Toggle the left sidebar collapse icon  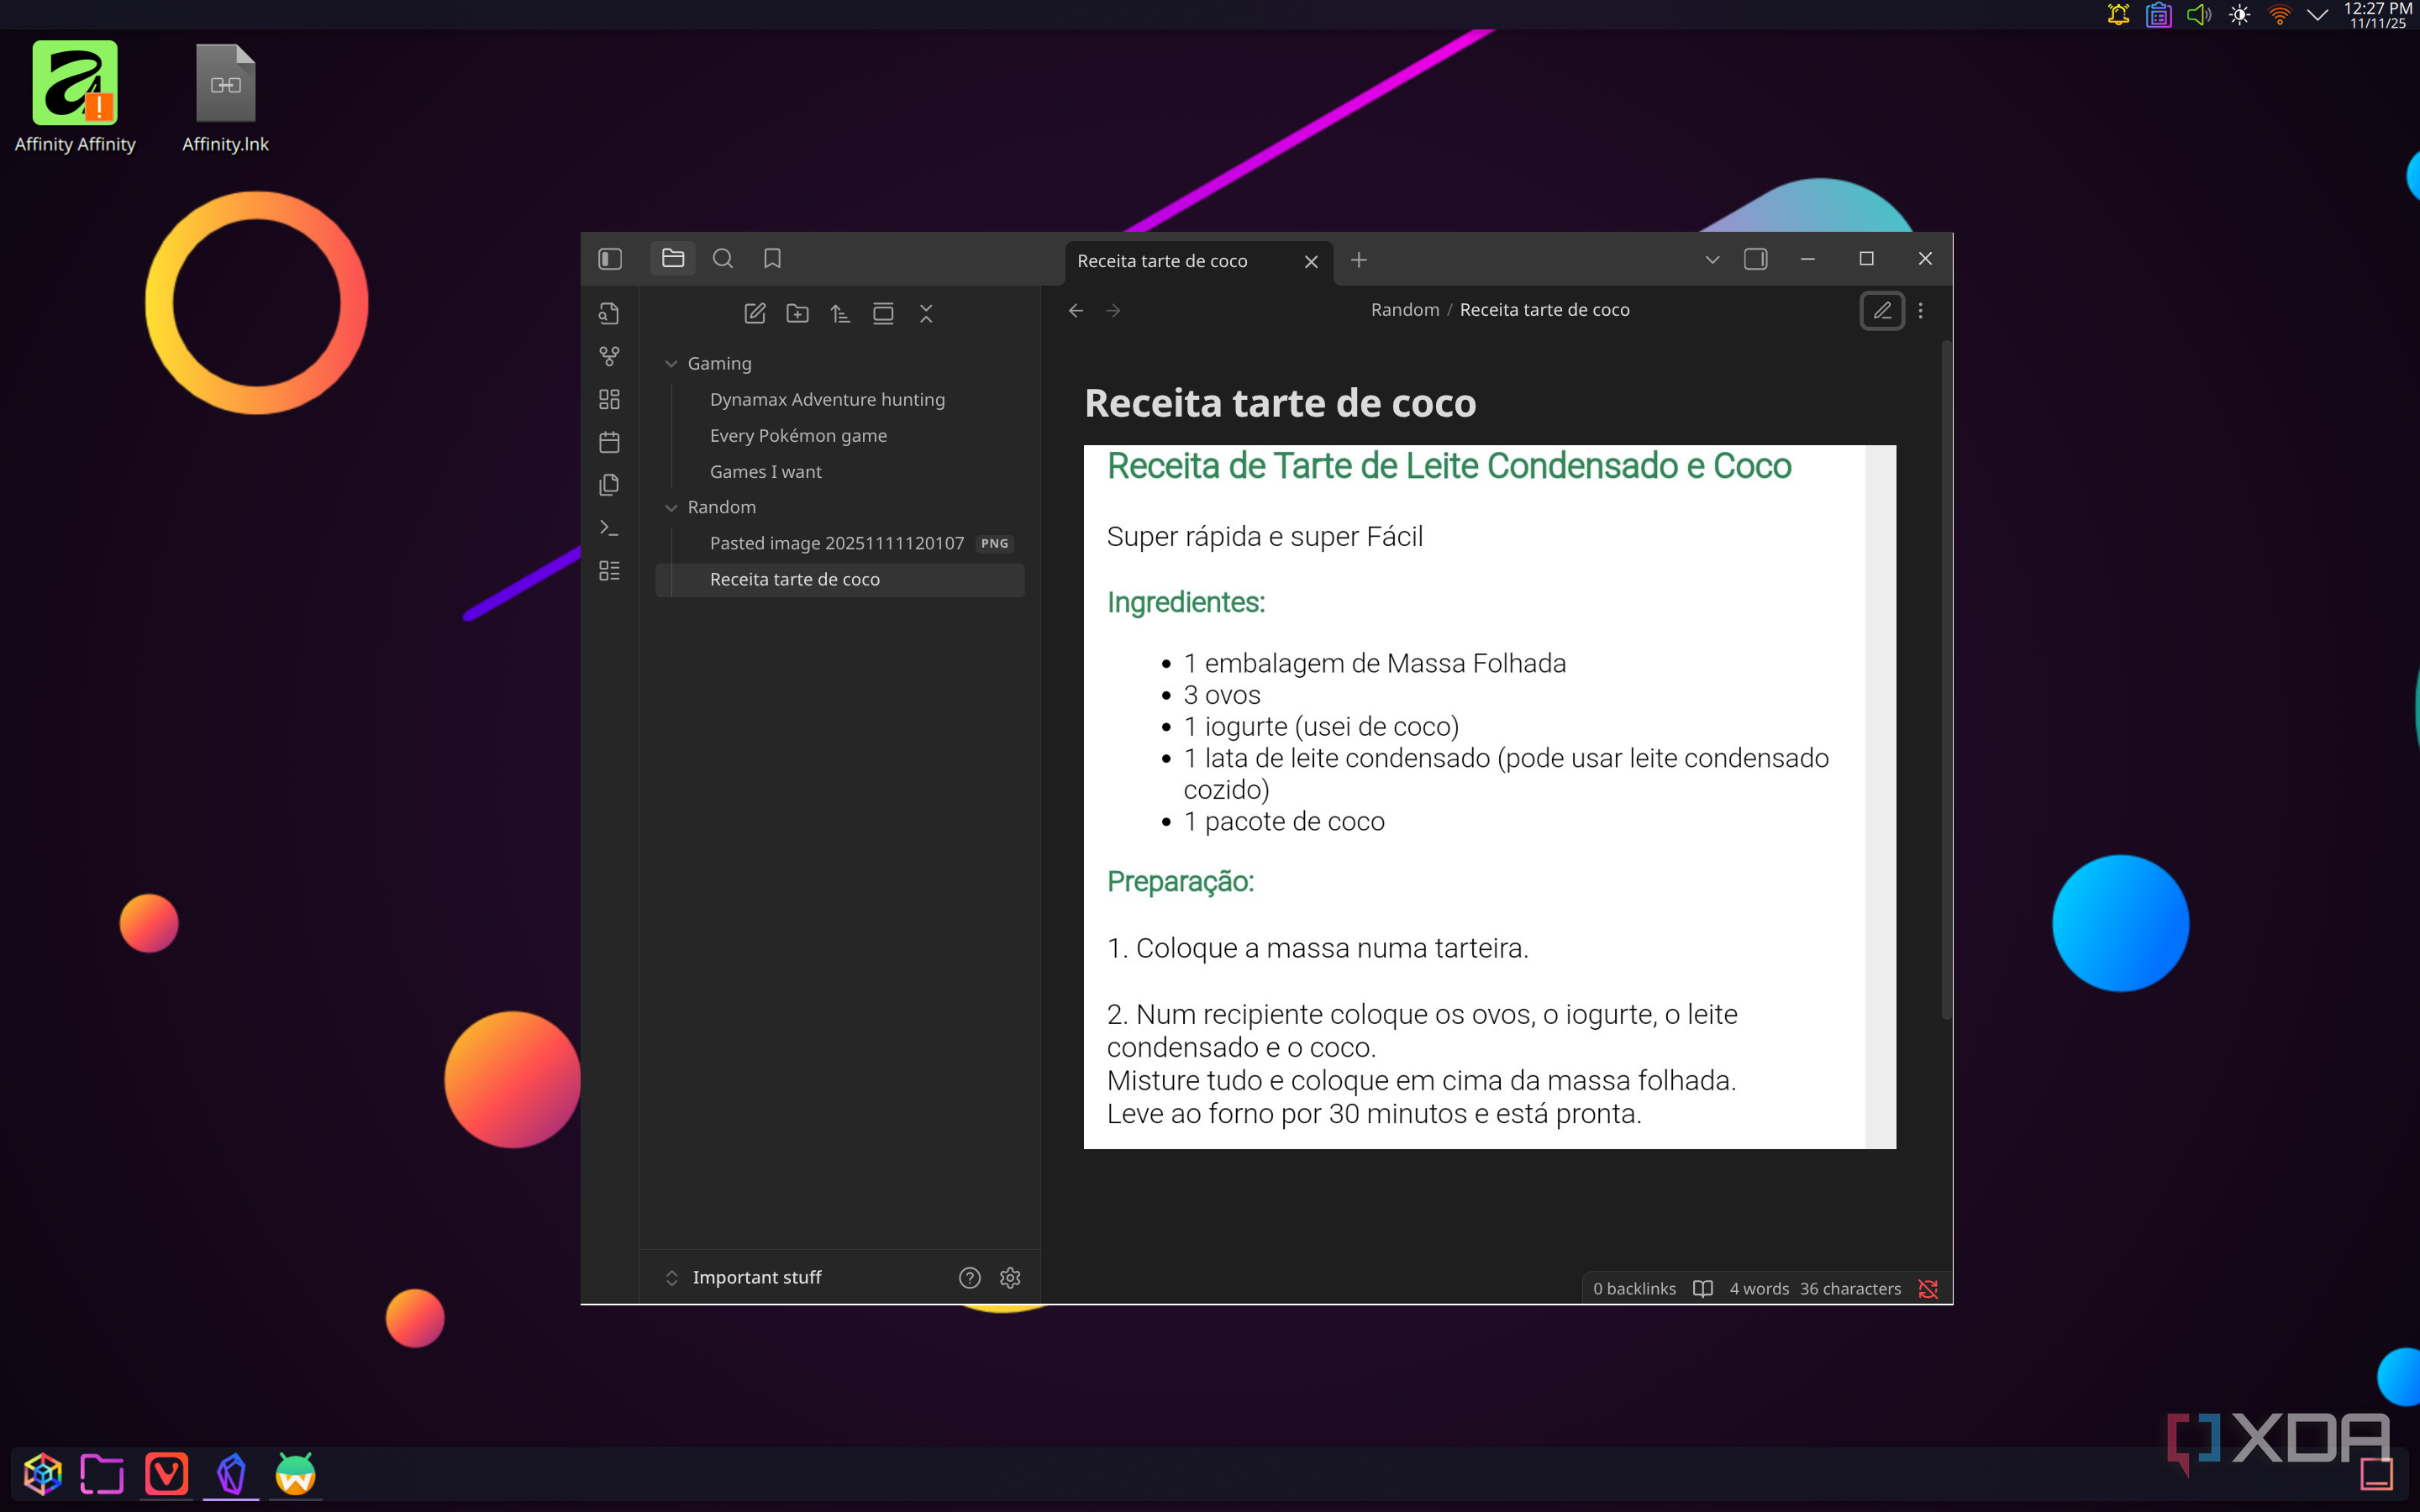[x=610, y=259]
